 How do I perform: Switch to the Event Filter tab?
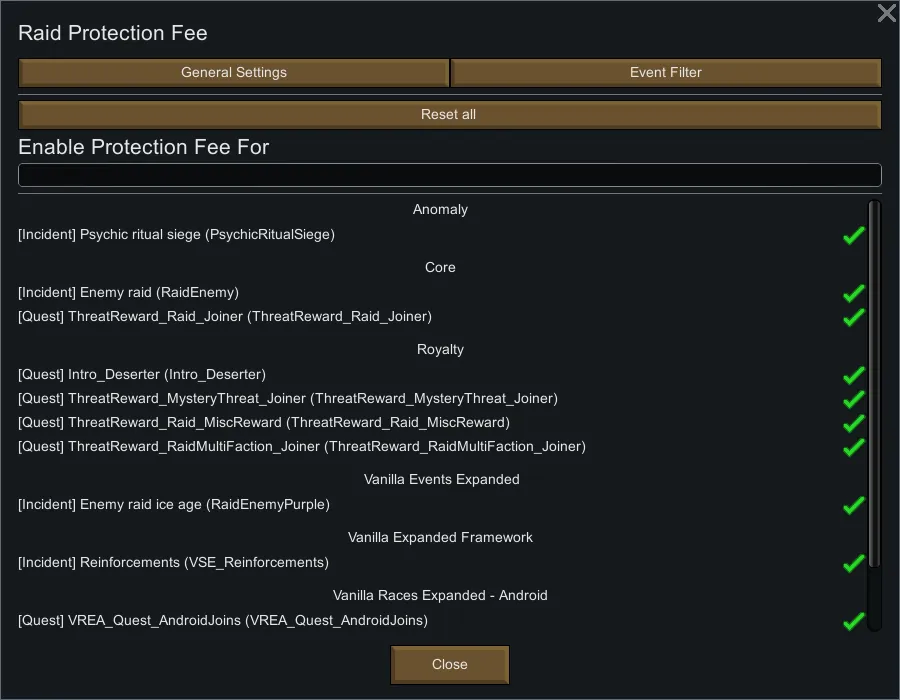666,73
